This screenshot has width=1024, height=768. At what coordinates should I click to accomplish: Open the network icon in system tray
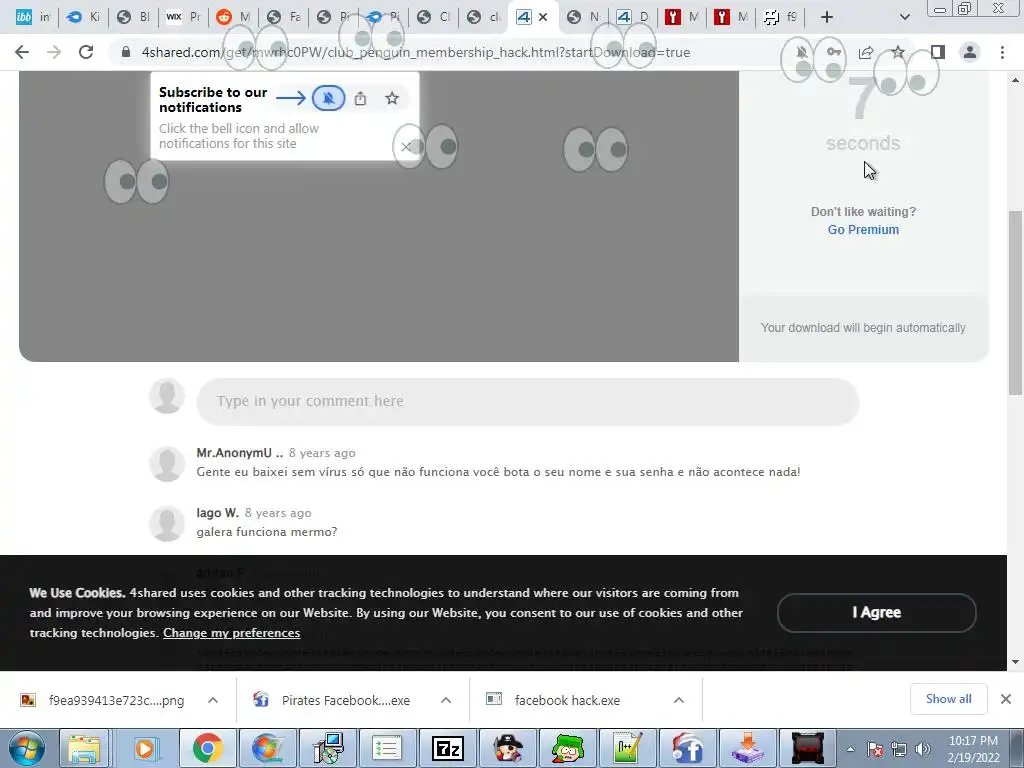pyautogui.click(x=899, y=749)
